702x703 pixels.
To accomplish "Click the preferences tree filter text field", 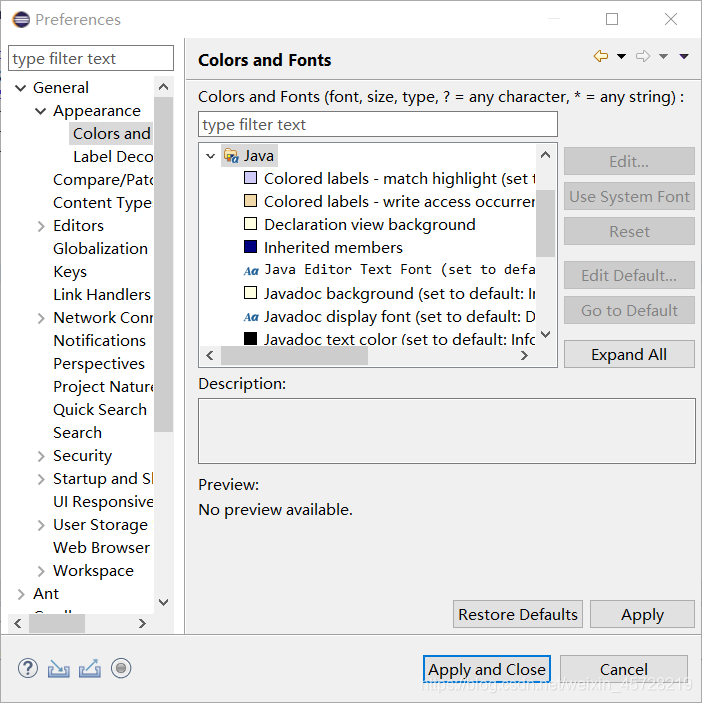I will 91,58.
